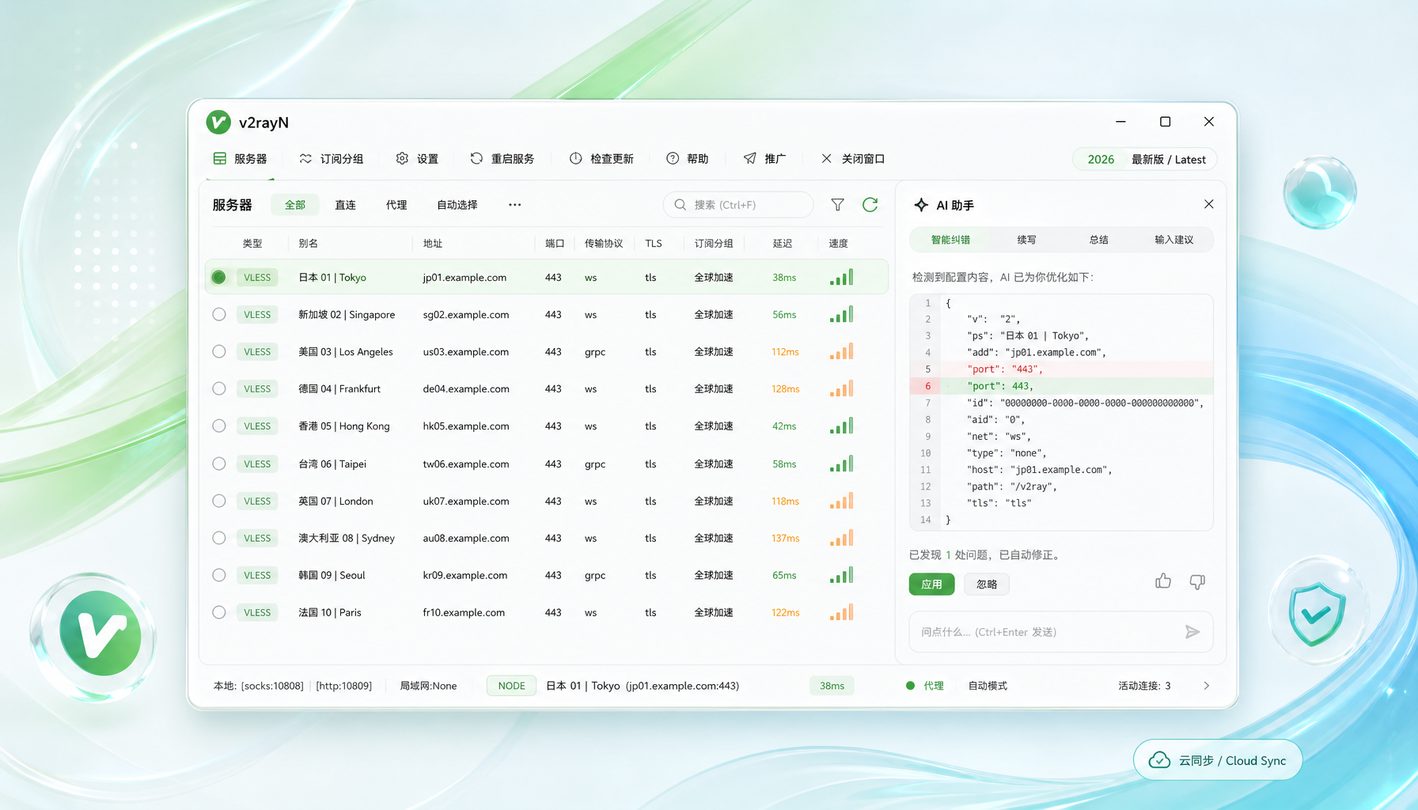1418x810 pixels.
Task: Click the thumbs up icon
Action: tap(1163, 581)
